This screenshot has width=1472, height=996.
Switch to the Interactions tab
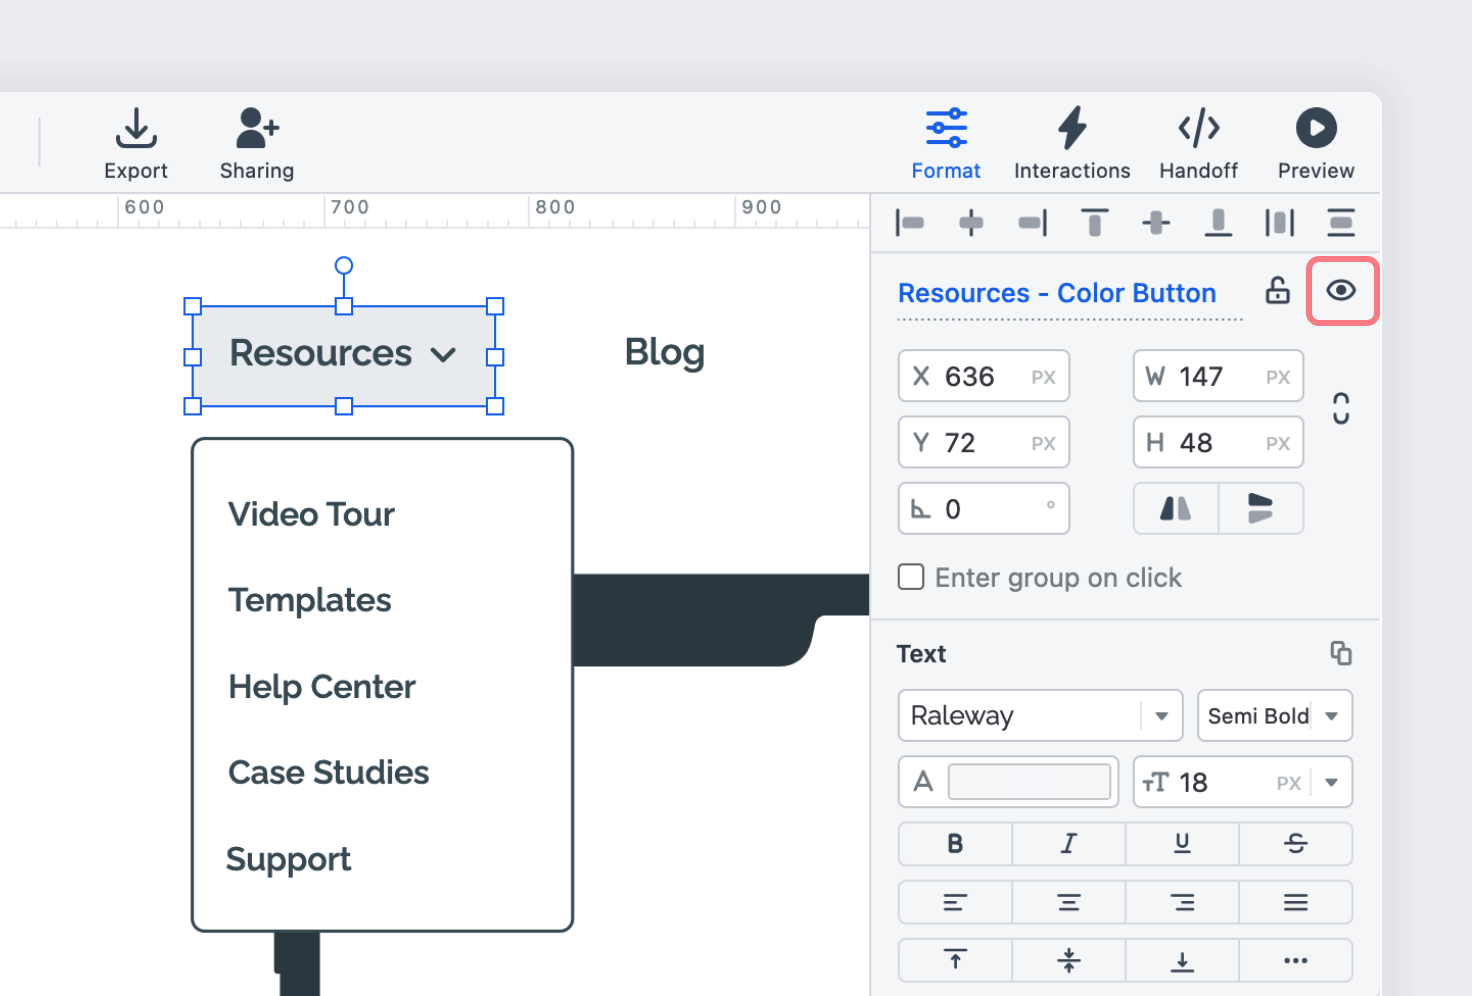click(x=1072, y=144)
